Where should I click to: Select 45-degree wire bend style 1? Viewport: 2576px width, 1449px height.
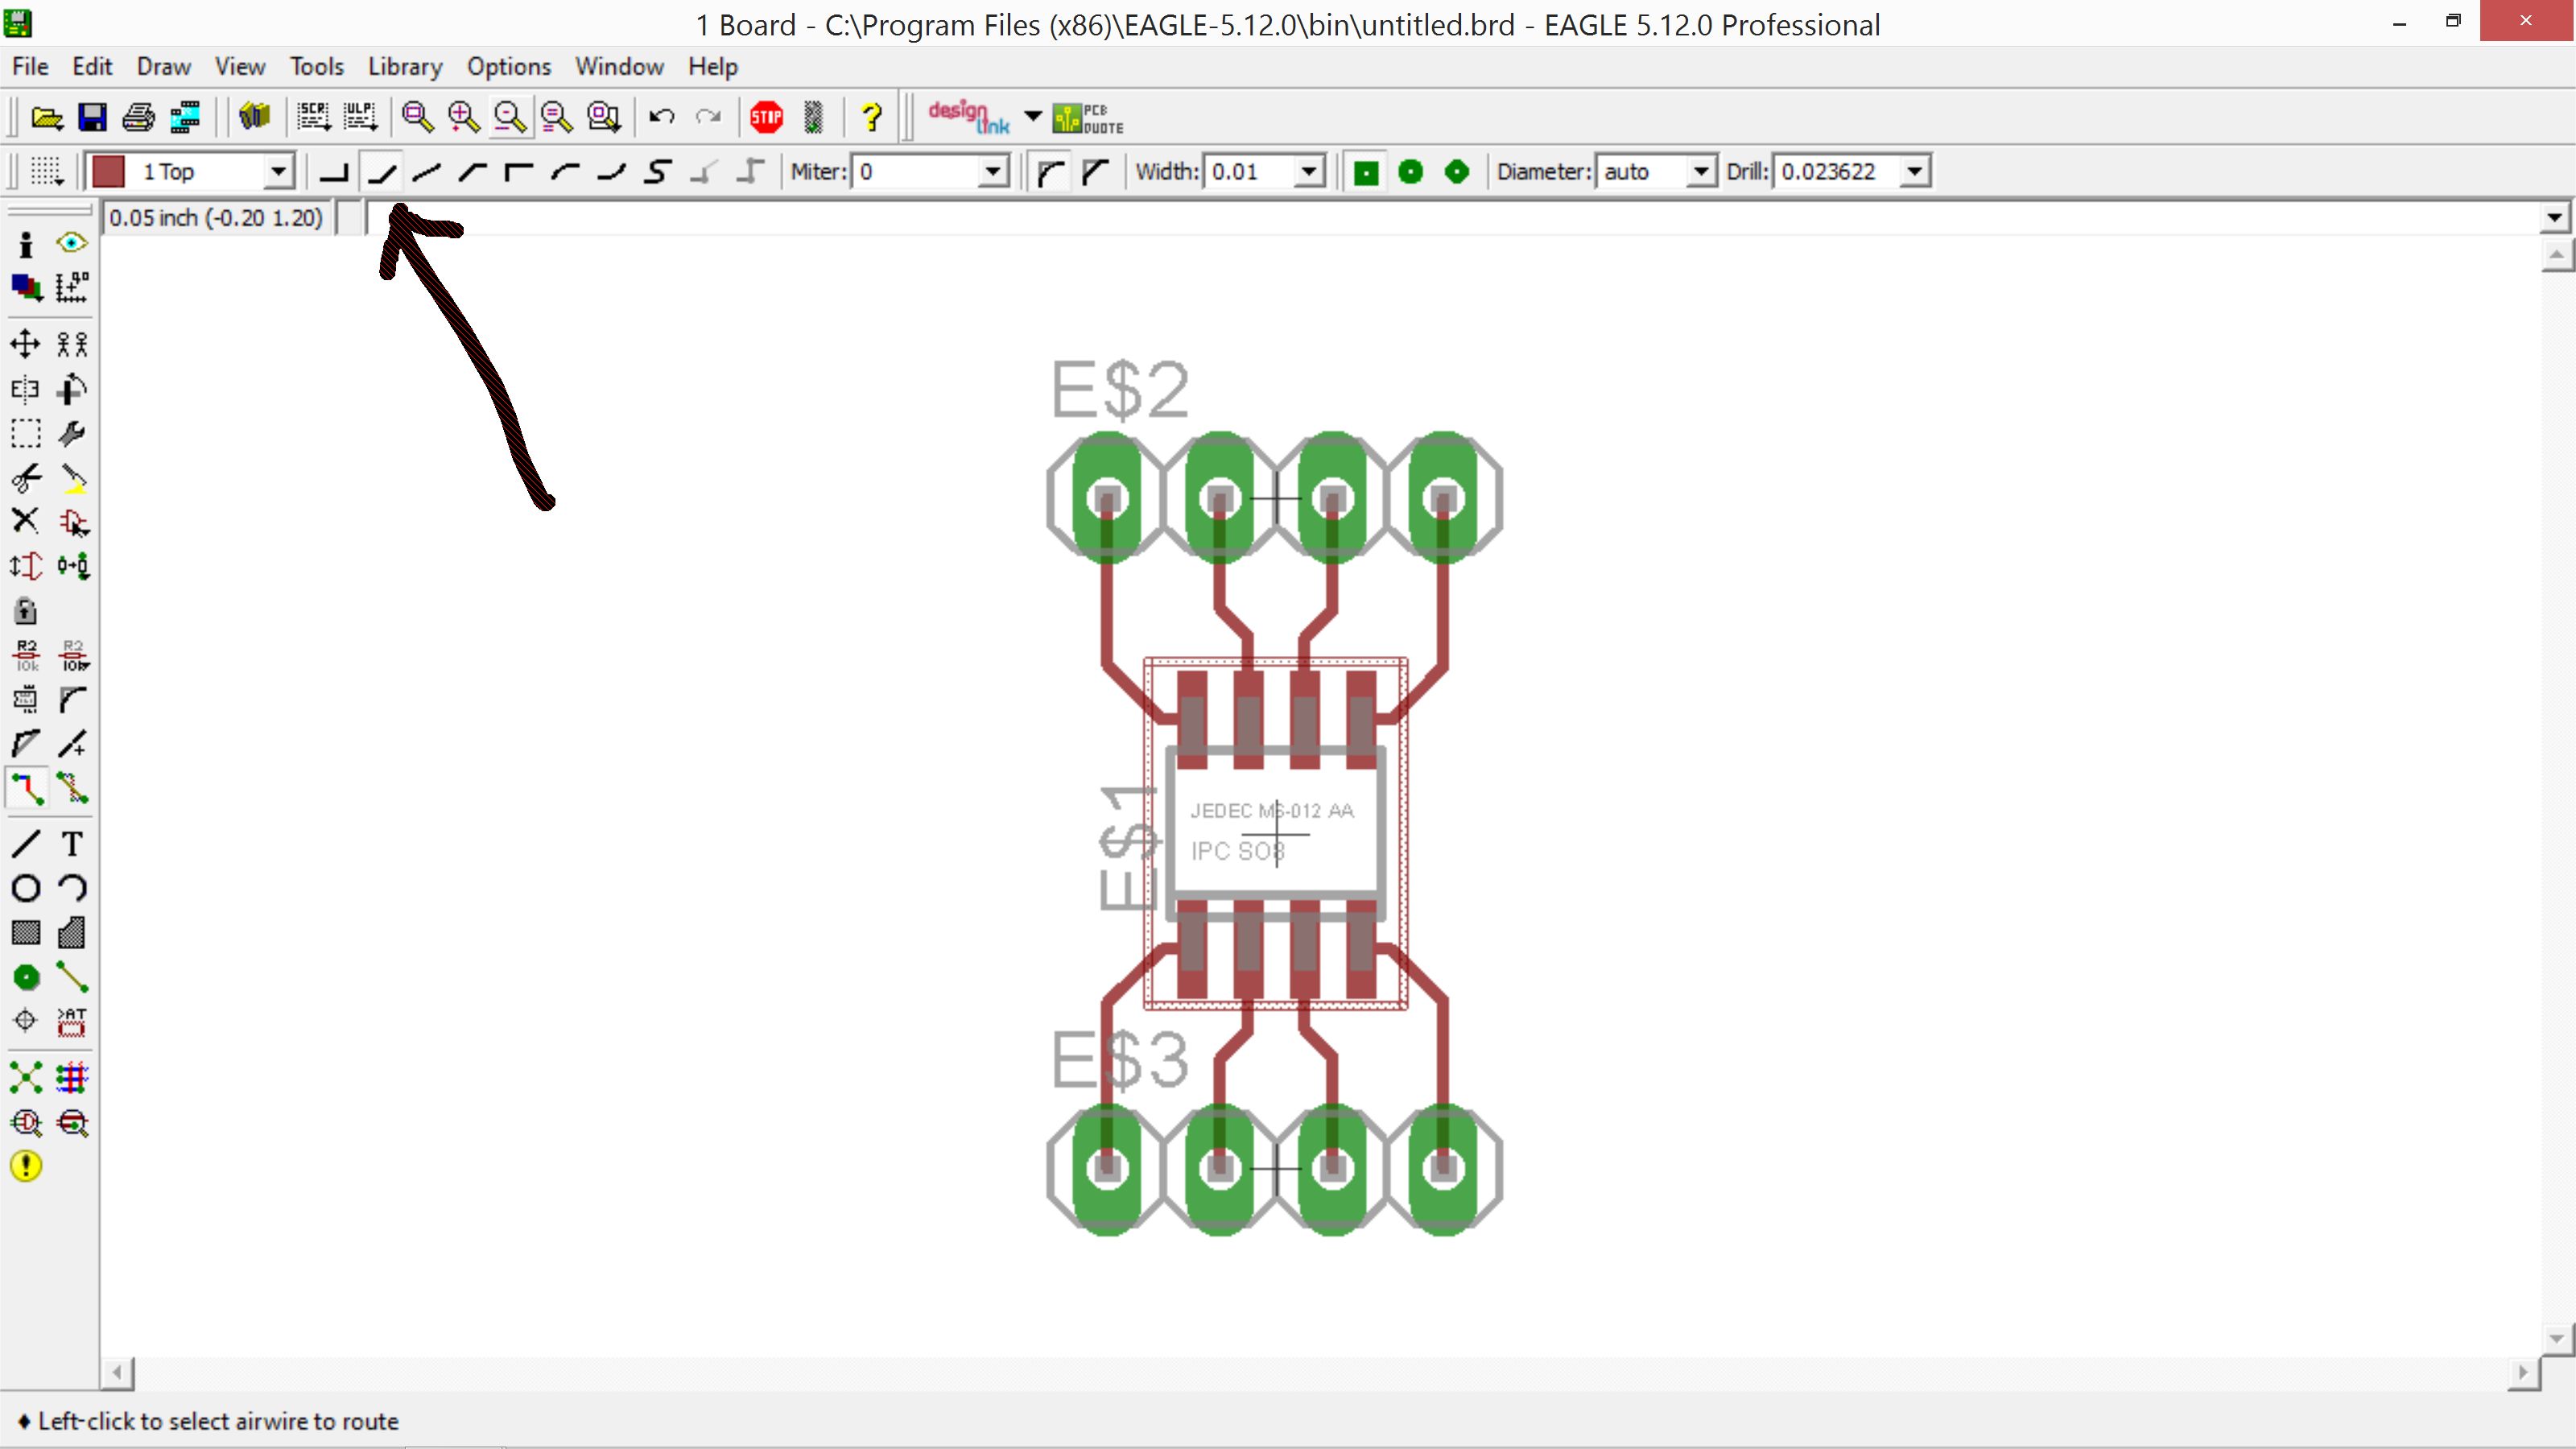click(x=381, y=172)
